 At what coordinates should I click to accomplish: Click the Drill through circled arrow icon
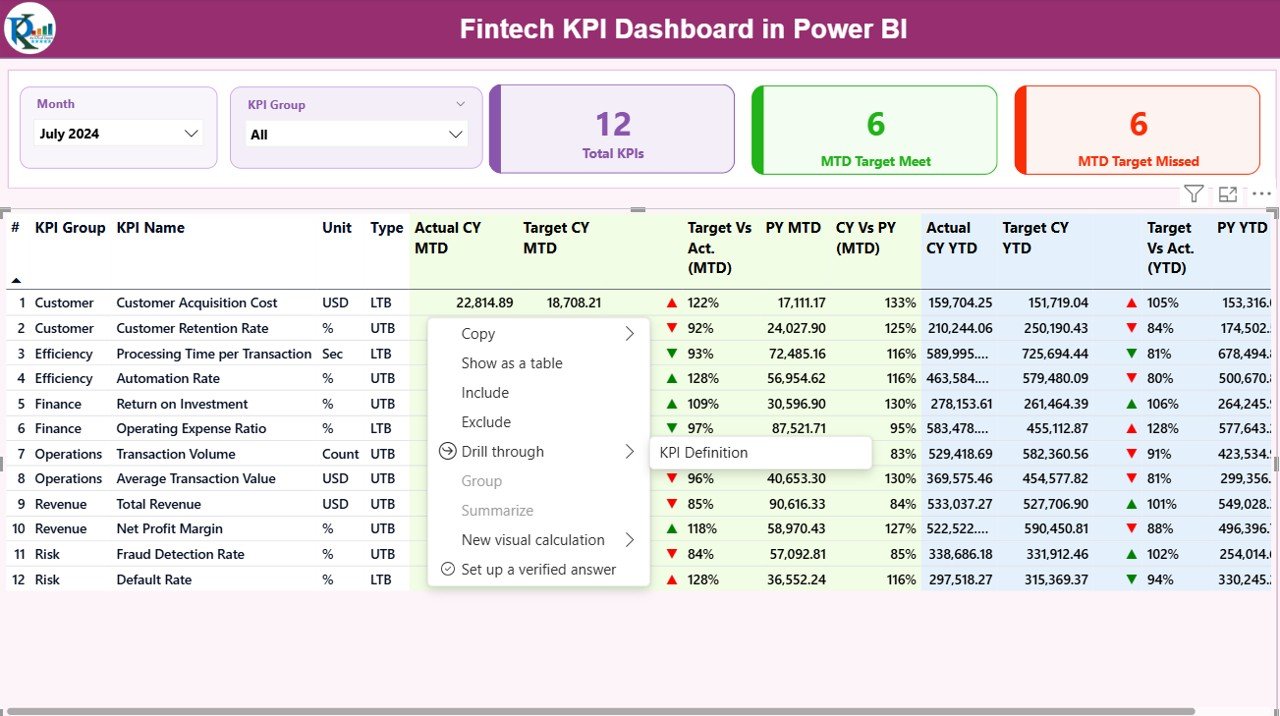click(x=447, y=452)
